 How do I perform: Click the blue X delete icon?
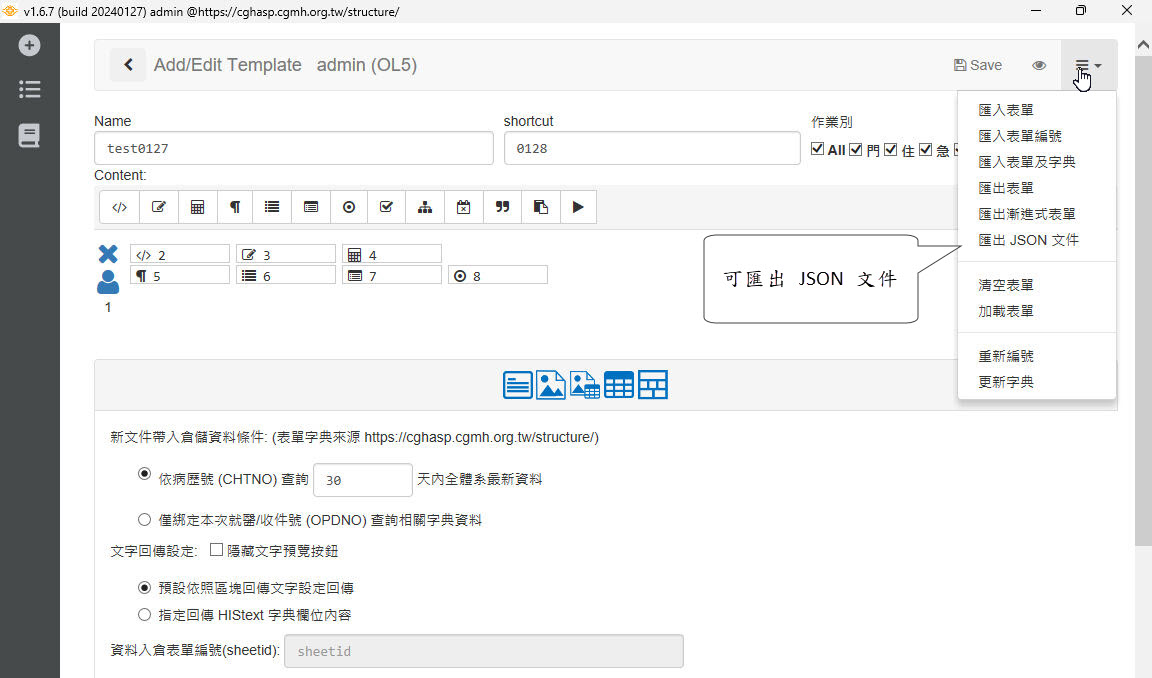[108, 254]
